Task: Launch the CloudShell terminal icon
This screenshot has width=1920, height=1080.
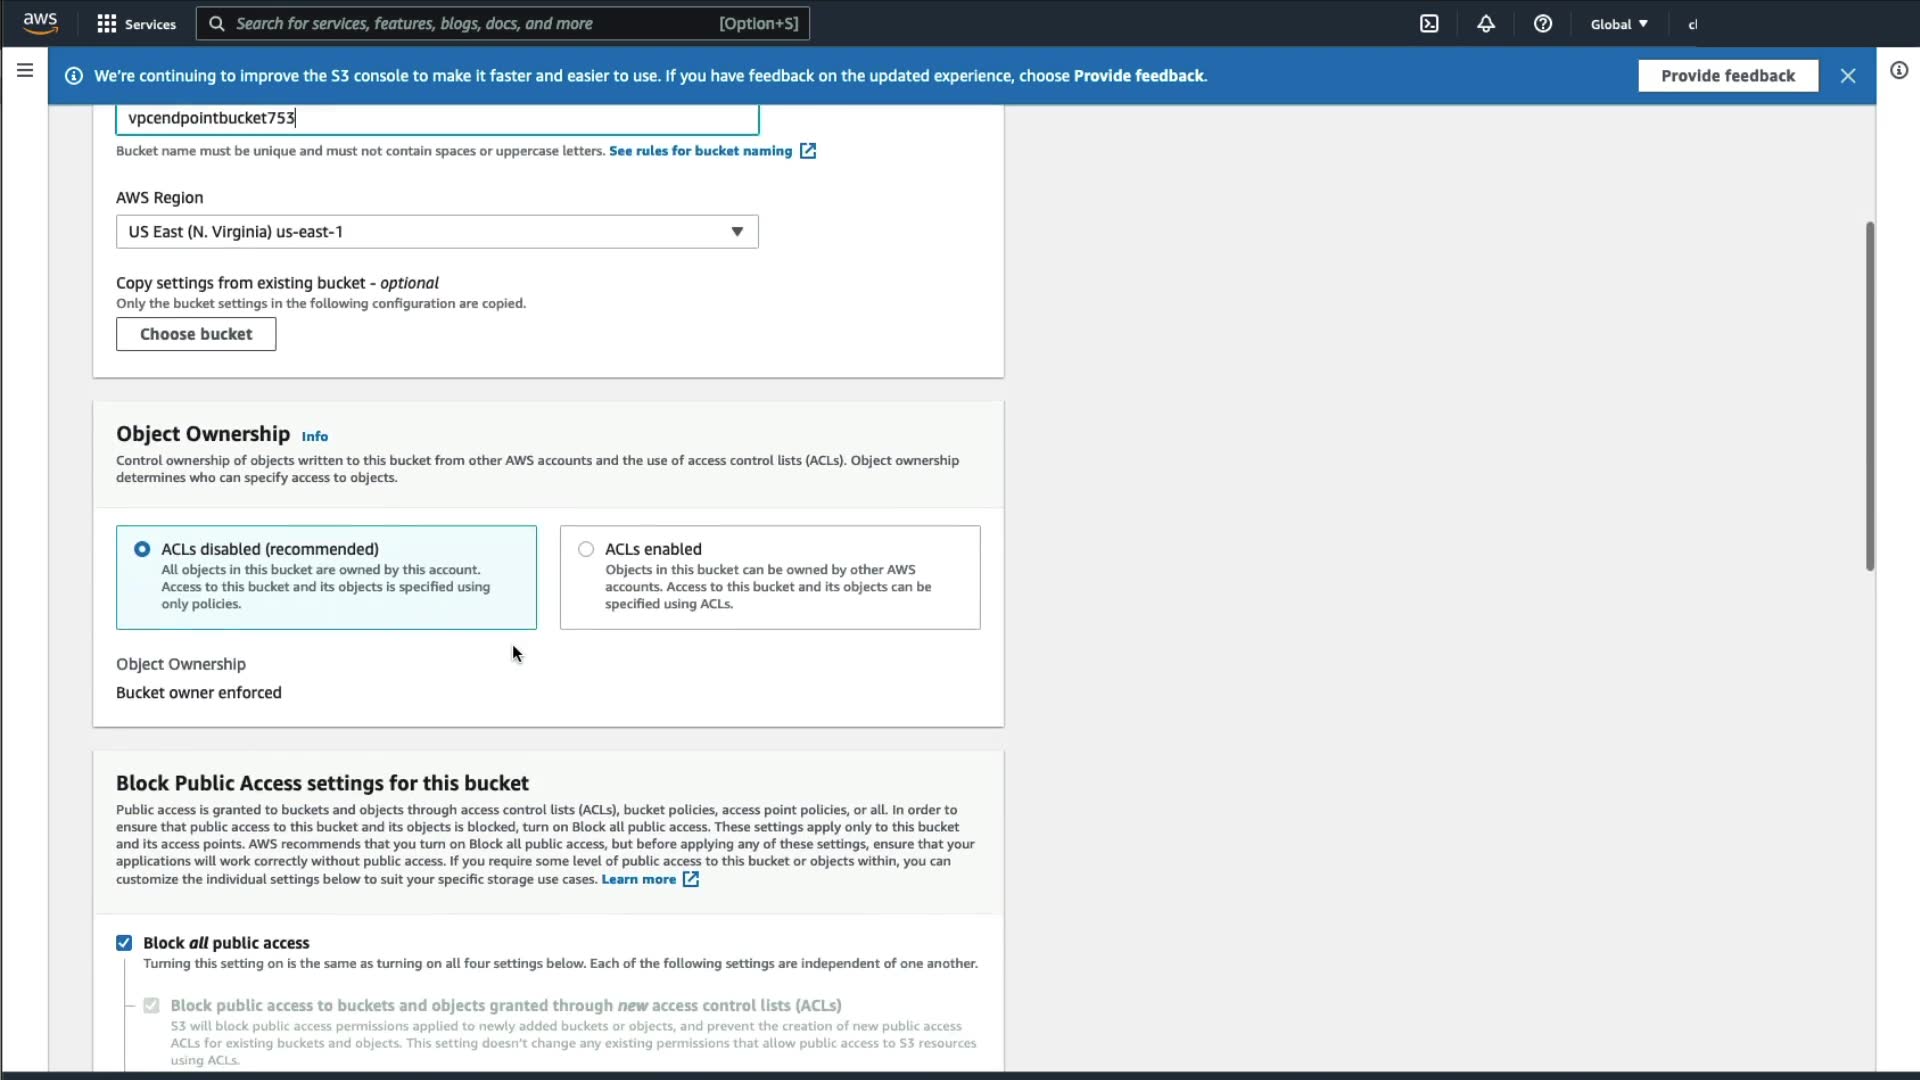Action: 1429,24
